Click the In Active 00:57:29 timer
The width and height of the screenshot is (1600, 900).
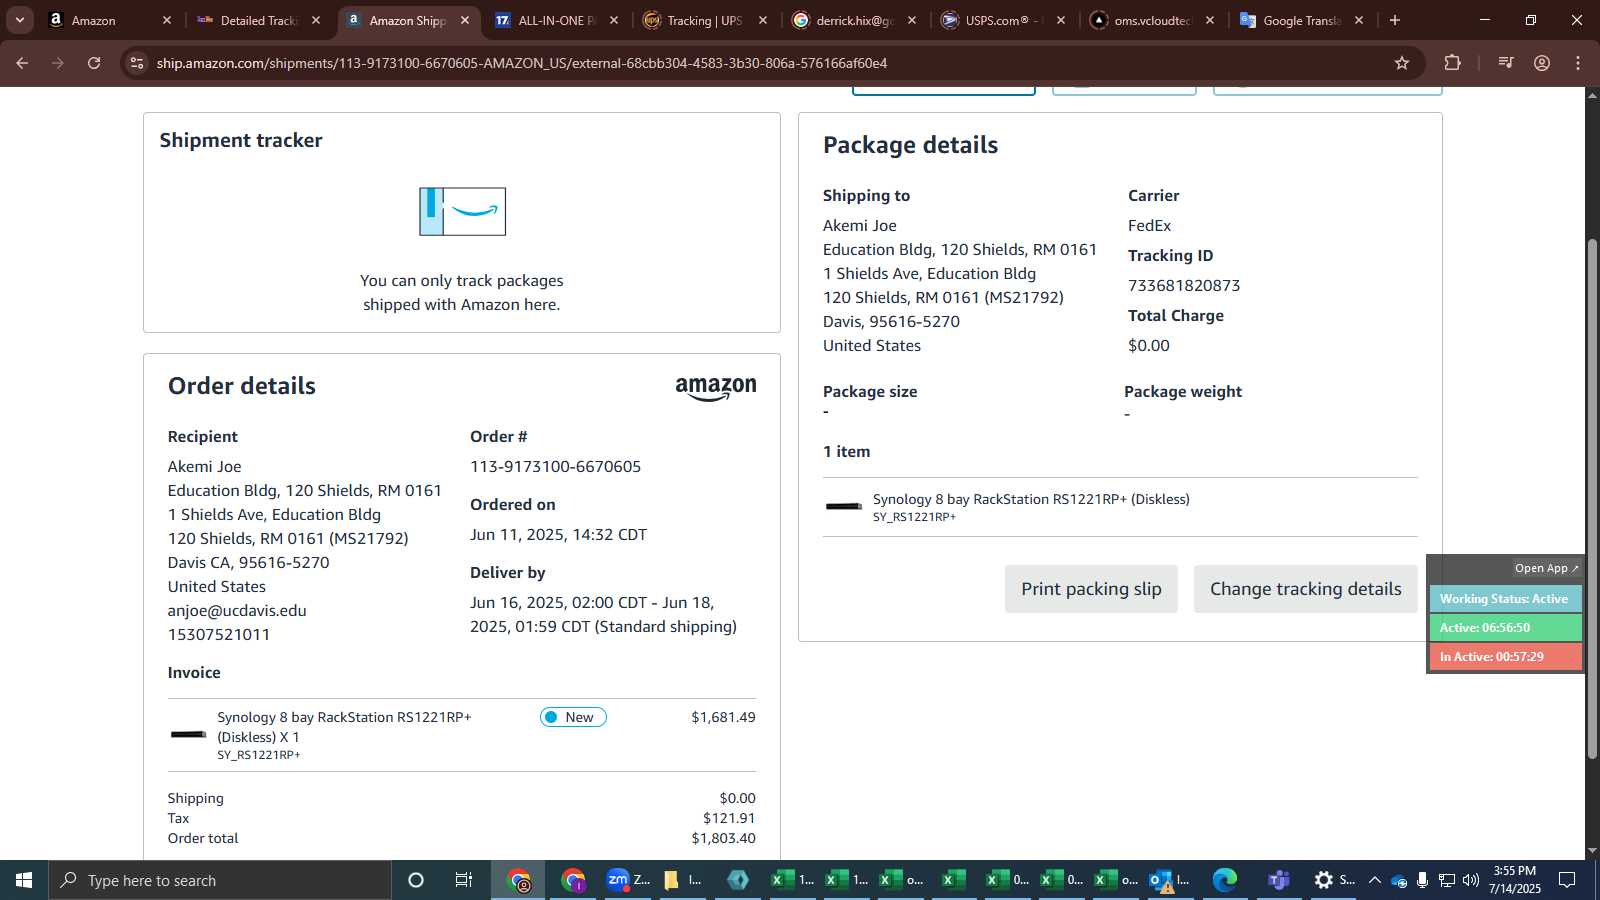click(x=1505, y=657)
